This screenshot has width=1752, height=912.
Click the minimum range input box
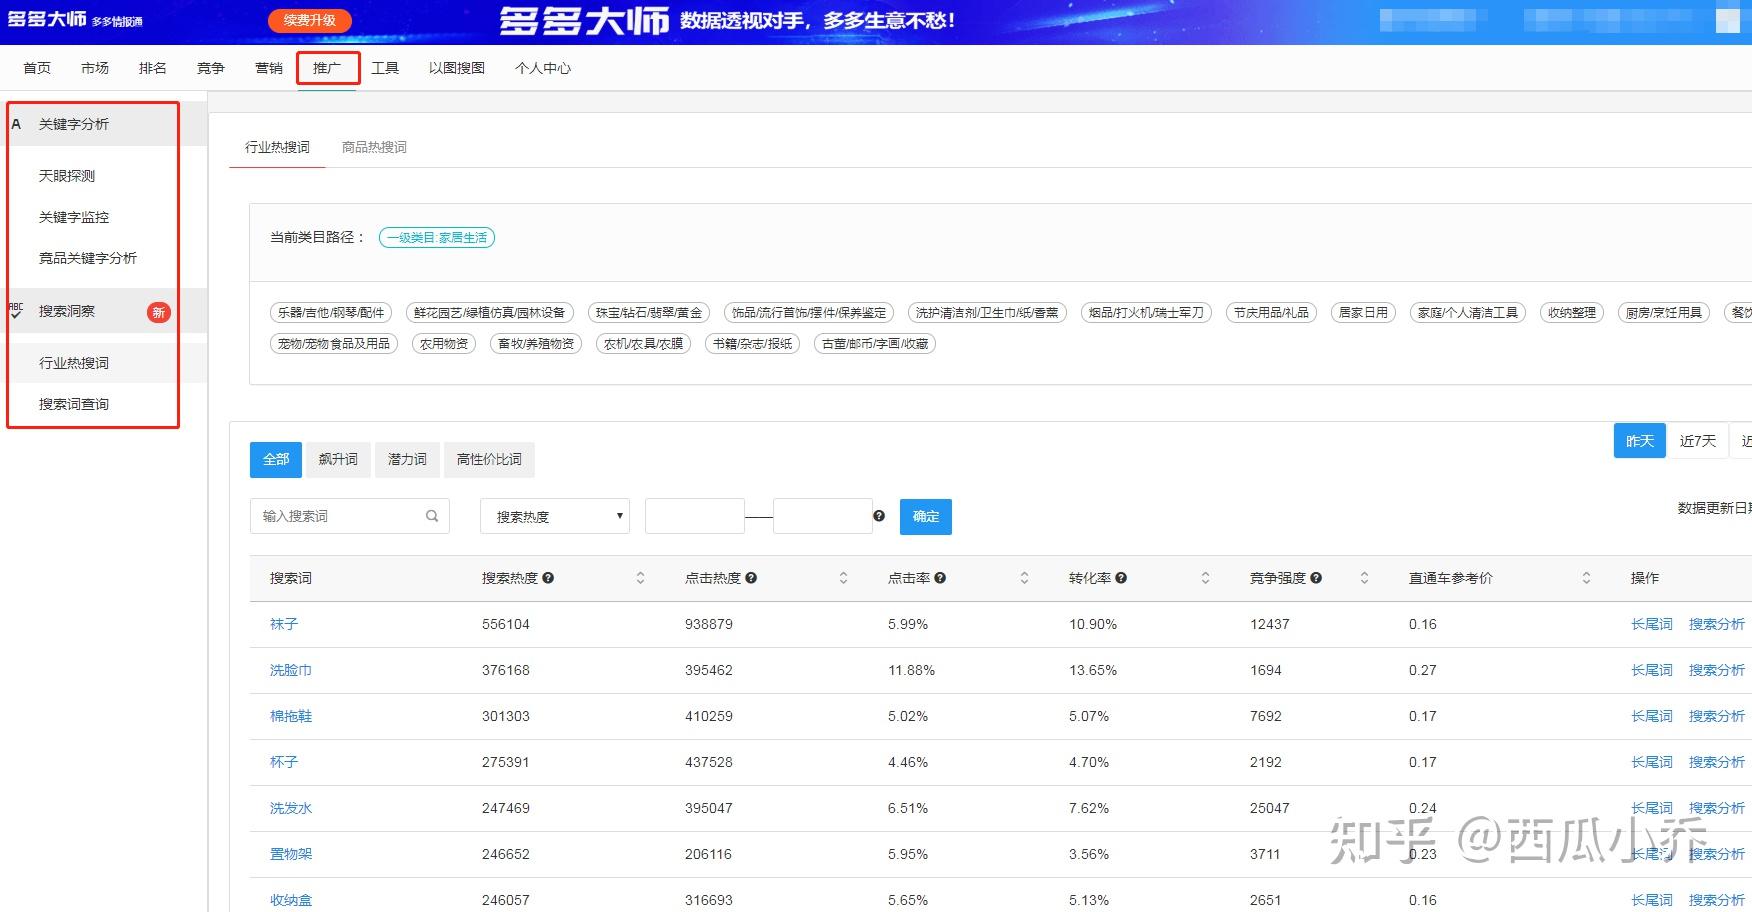click(x=695, y=516)
